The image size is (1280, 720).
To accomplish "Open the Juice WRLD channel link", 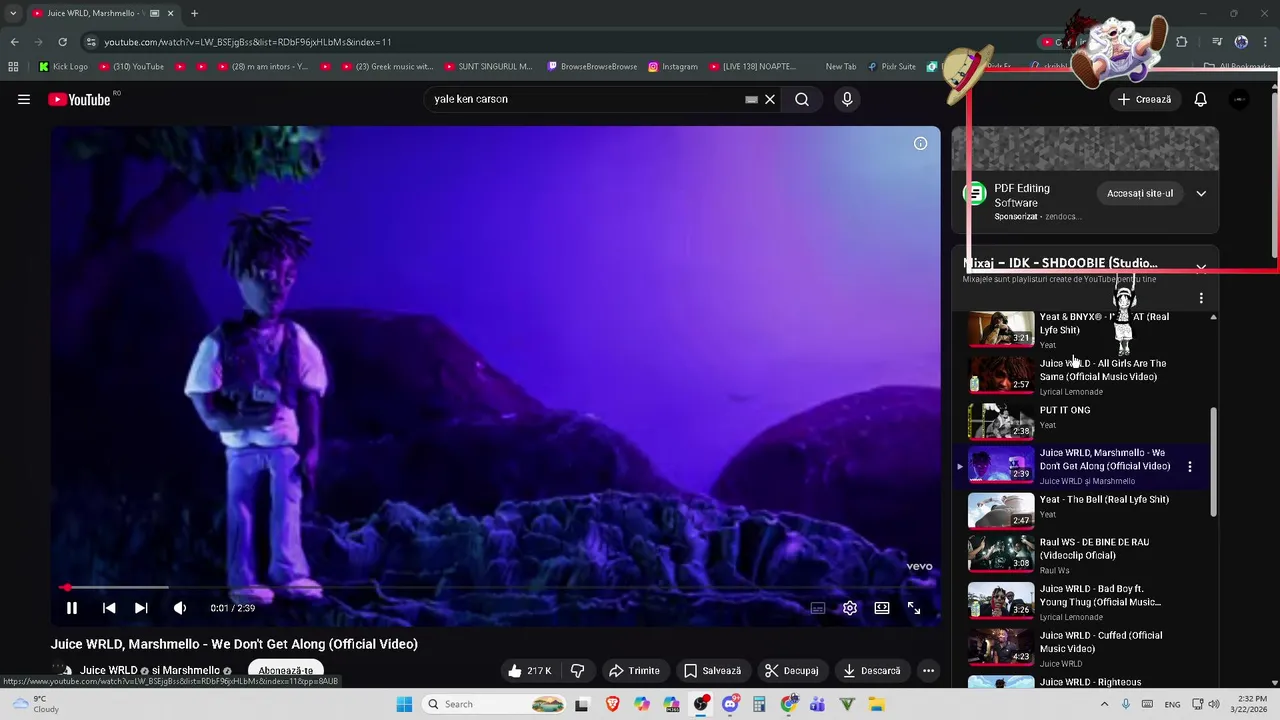I will 109,671.
